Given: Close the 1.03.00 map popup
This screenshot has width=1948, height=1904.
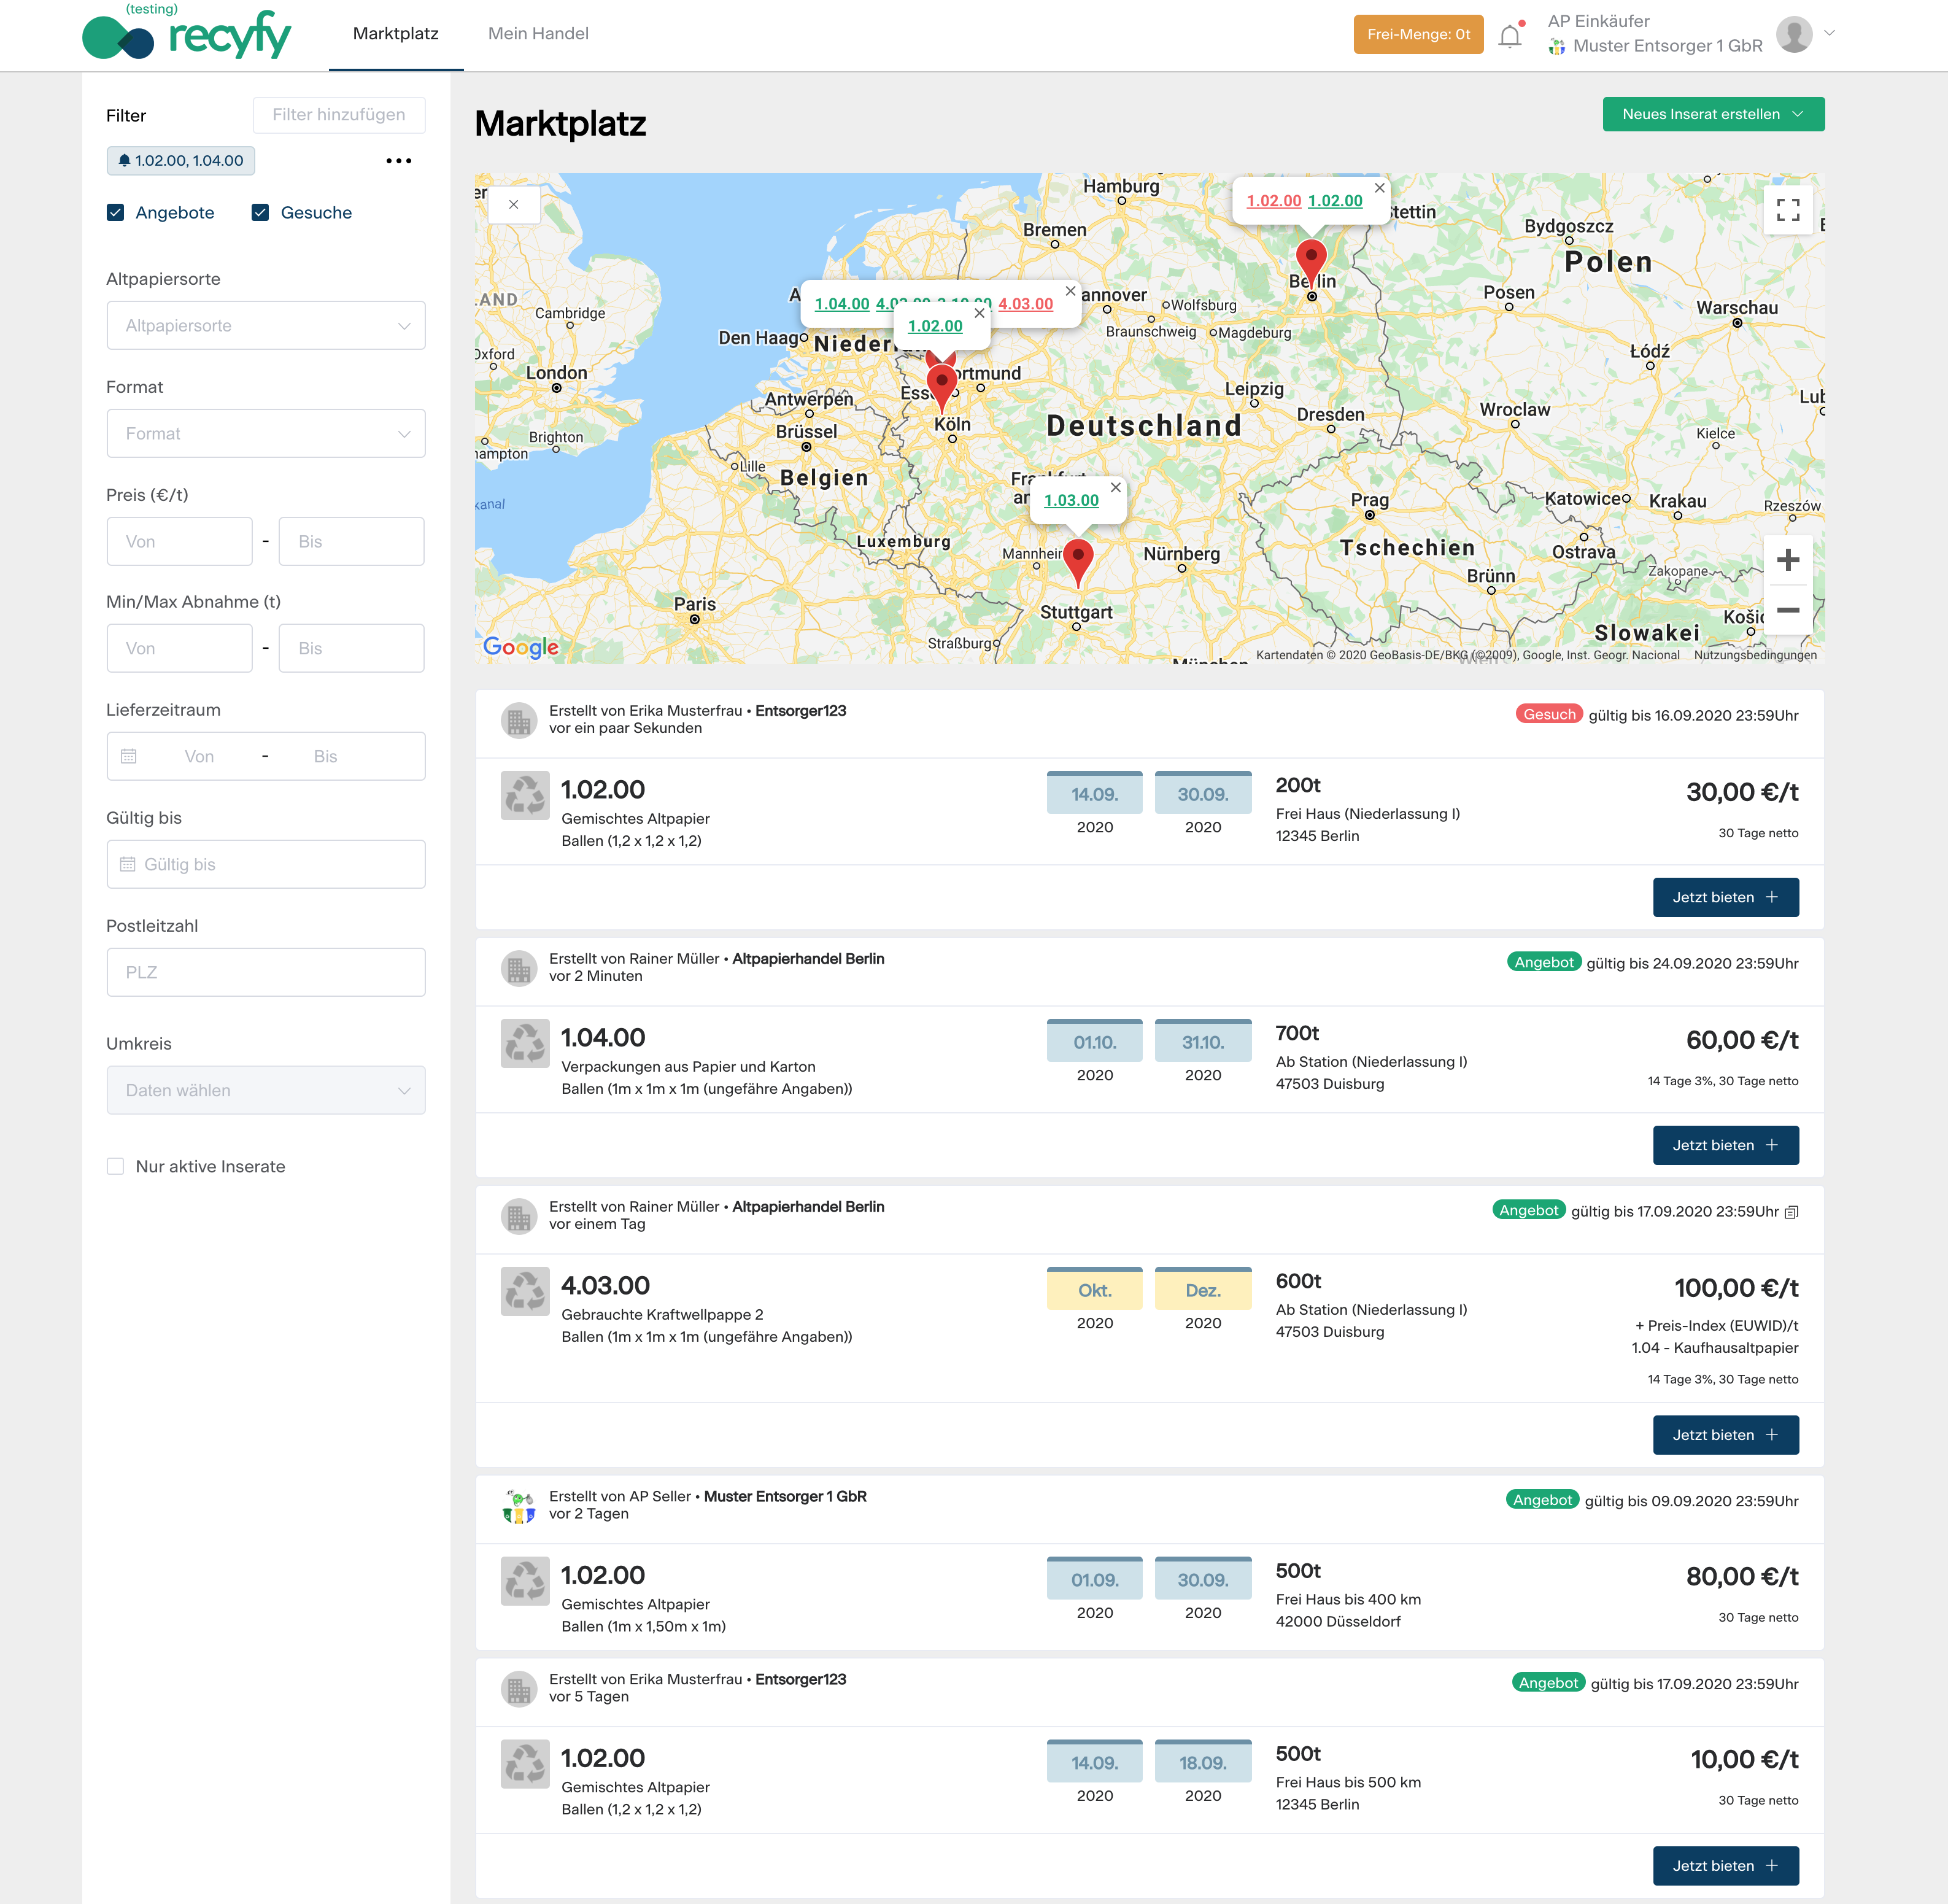Looking at the screenshot, I should coord(1116,487).
